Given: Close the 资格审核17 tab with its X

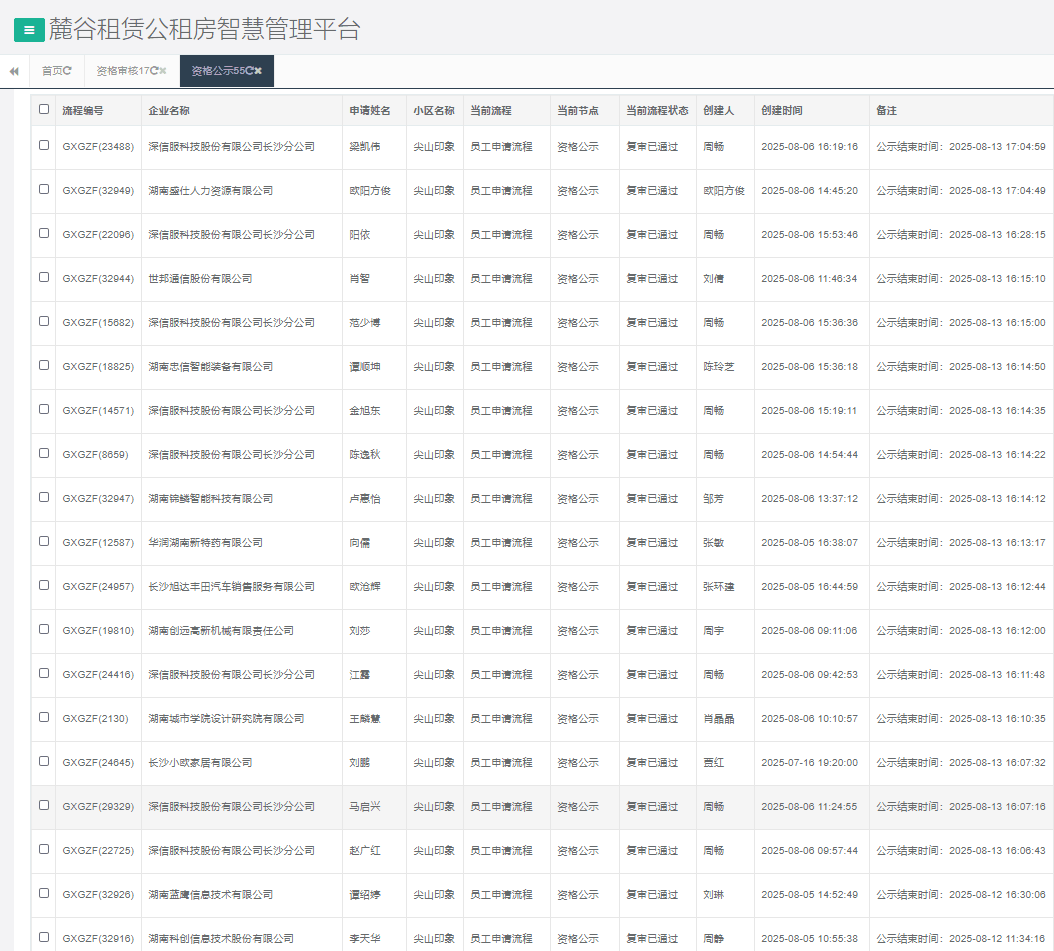Looking at the screenshot, I should (x=163, y=71).
